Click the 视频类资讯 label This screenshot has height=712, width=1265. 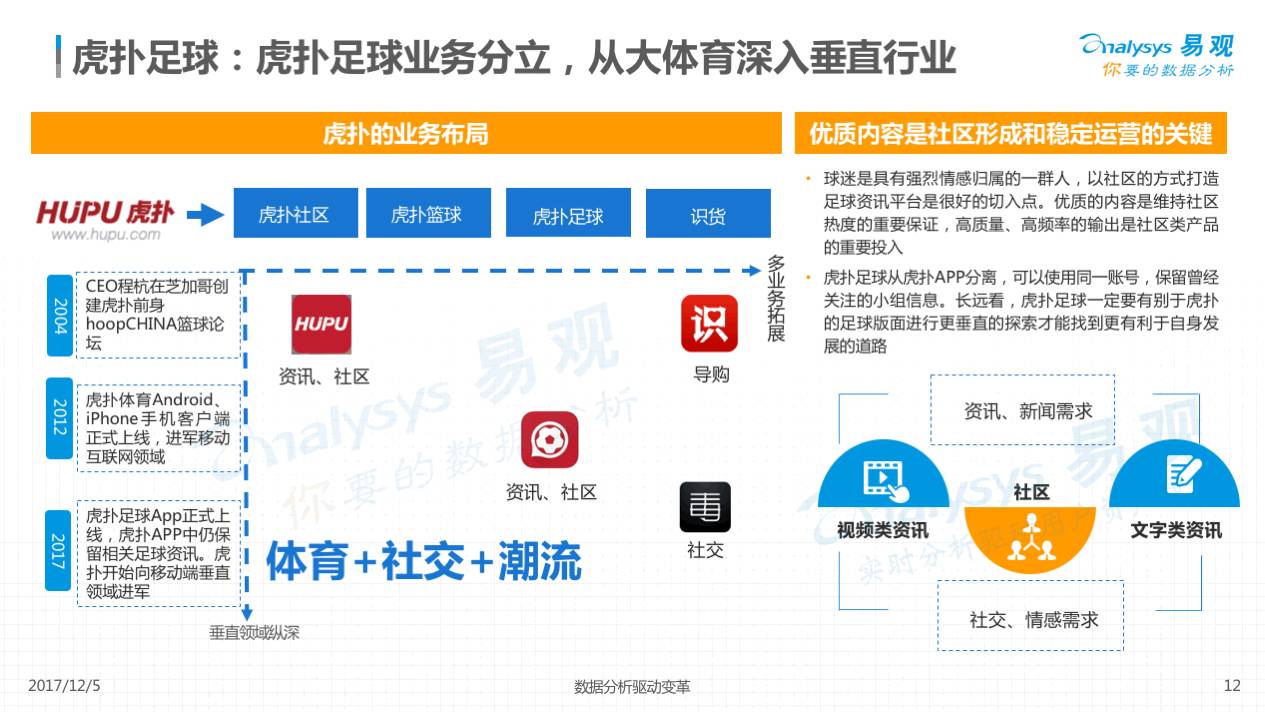(x=882, y=529)
